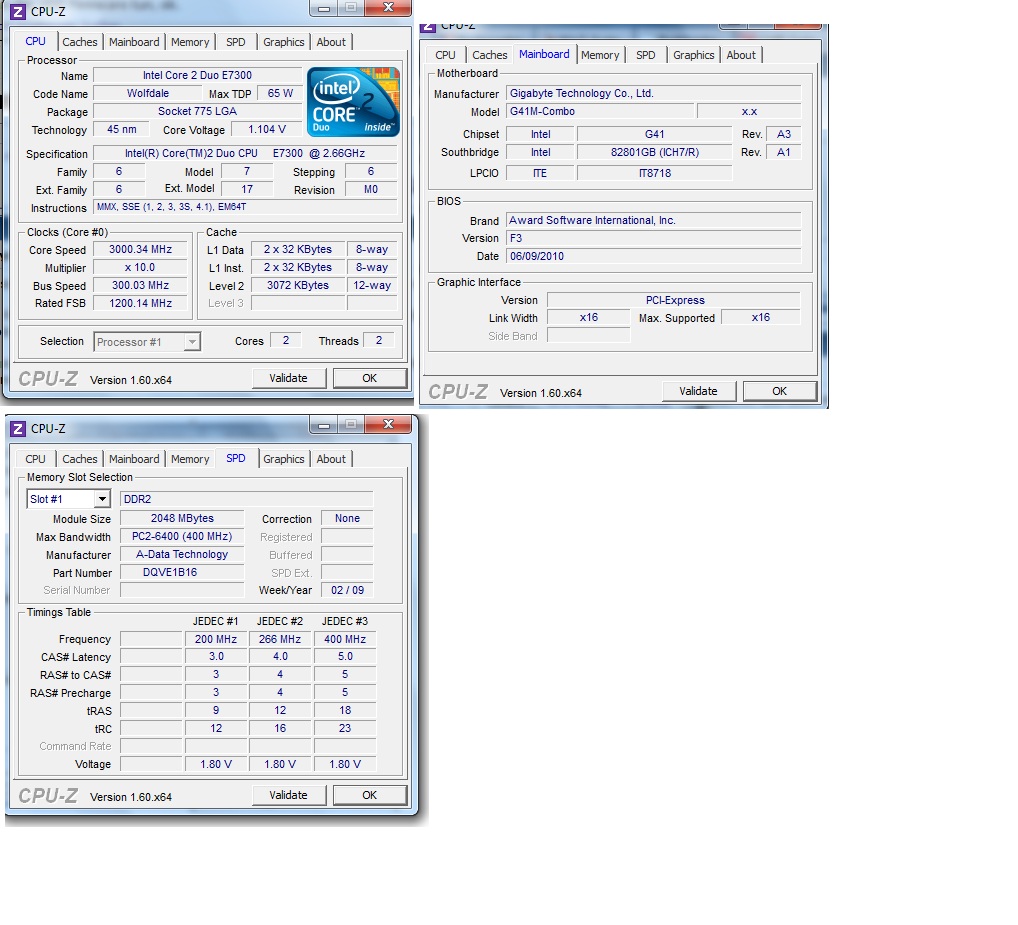Close the top CPU-Z CPU window
This screenshot has width=1018, height=925.
tap(388, 8)
